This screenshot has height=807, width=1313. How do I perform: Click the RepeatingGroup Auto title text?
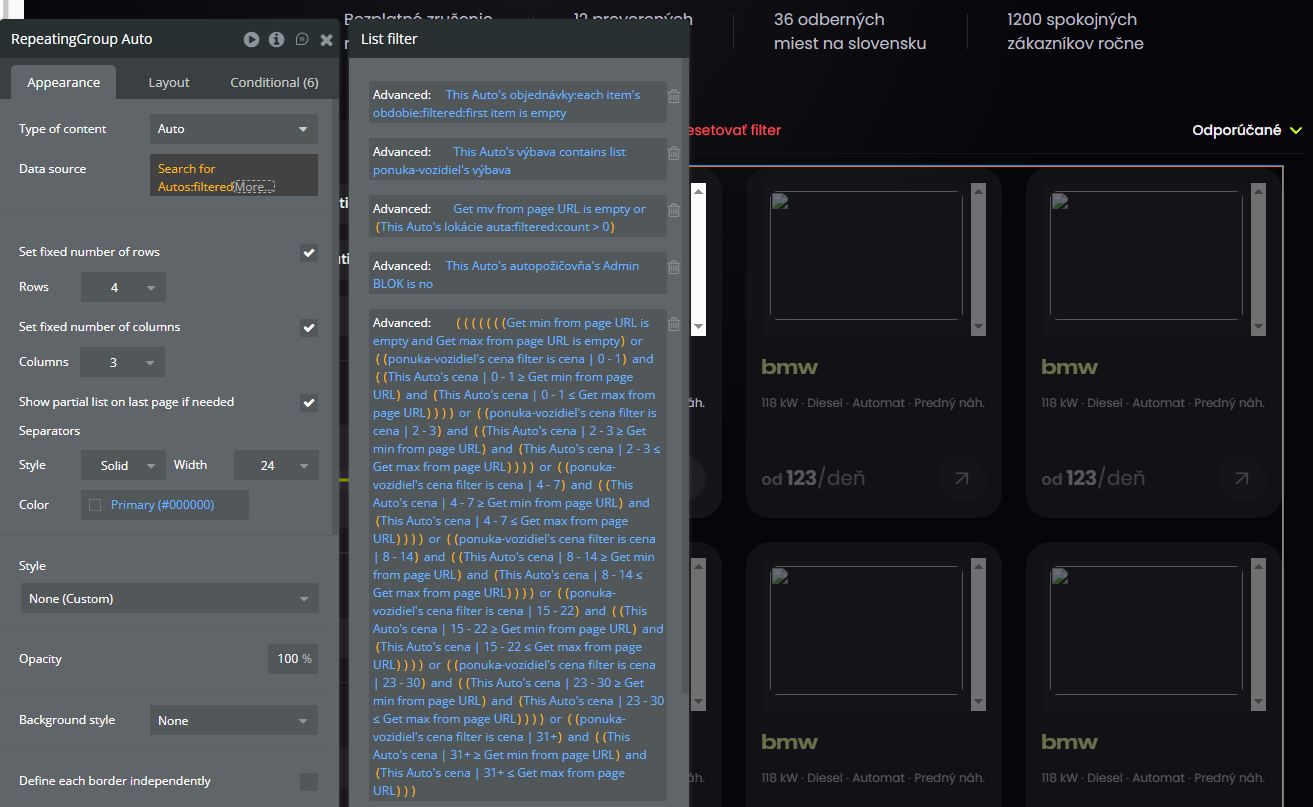click(81, 39)
